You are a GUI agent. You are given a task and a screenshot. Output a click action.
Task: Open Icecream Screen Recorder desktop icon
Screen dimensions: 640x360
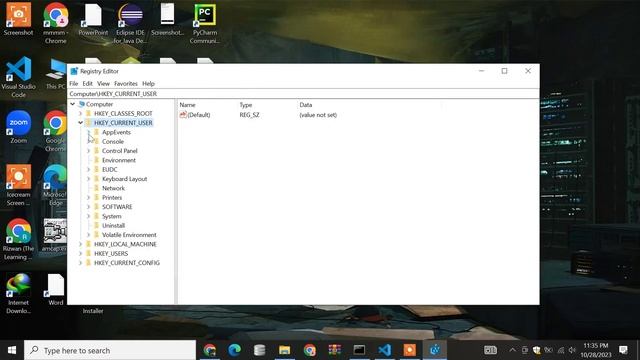(18, 184)
